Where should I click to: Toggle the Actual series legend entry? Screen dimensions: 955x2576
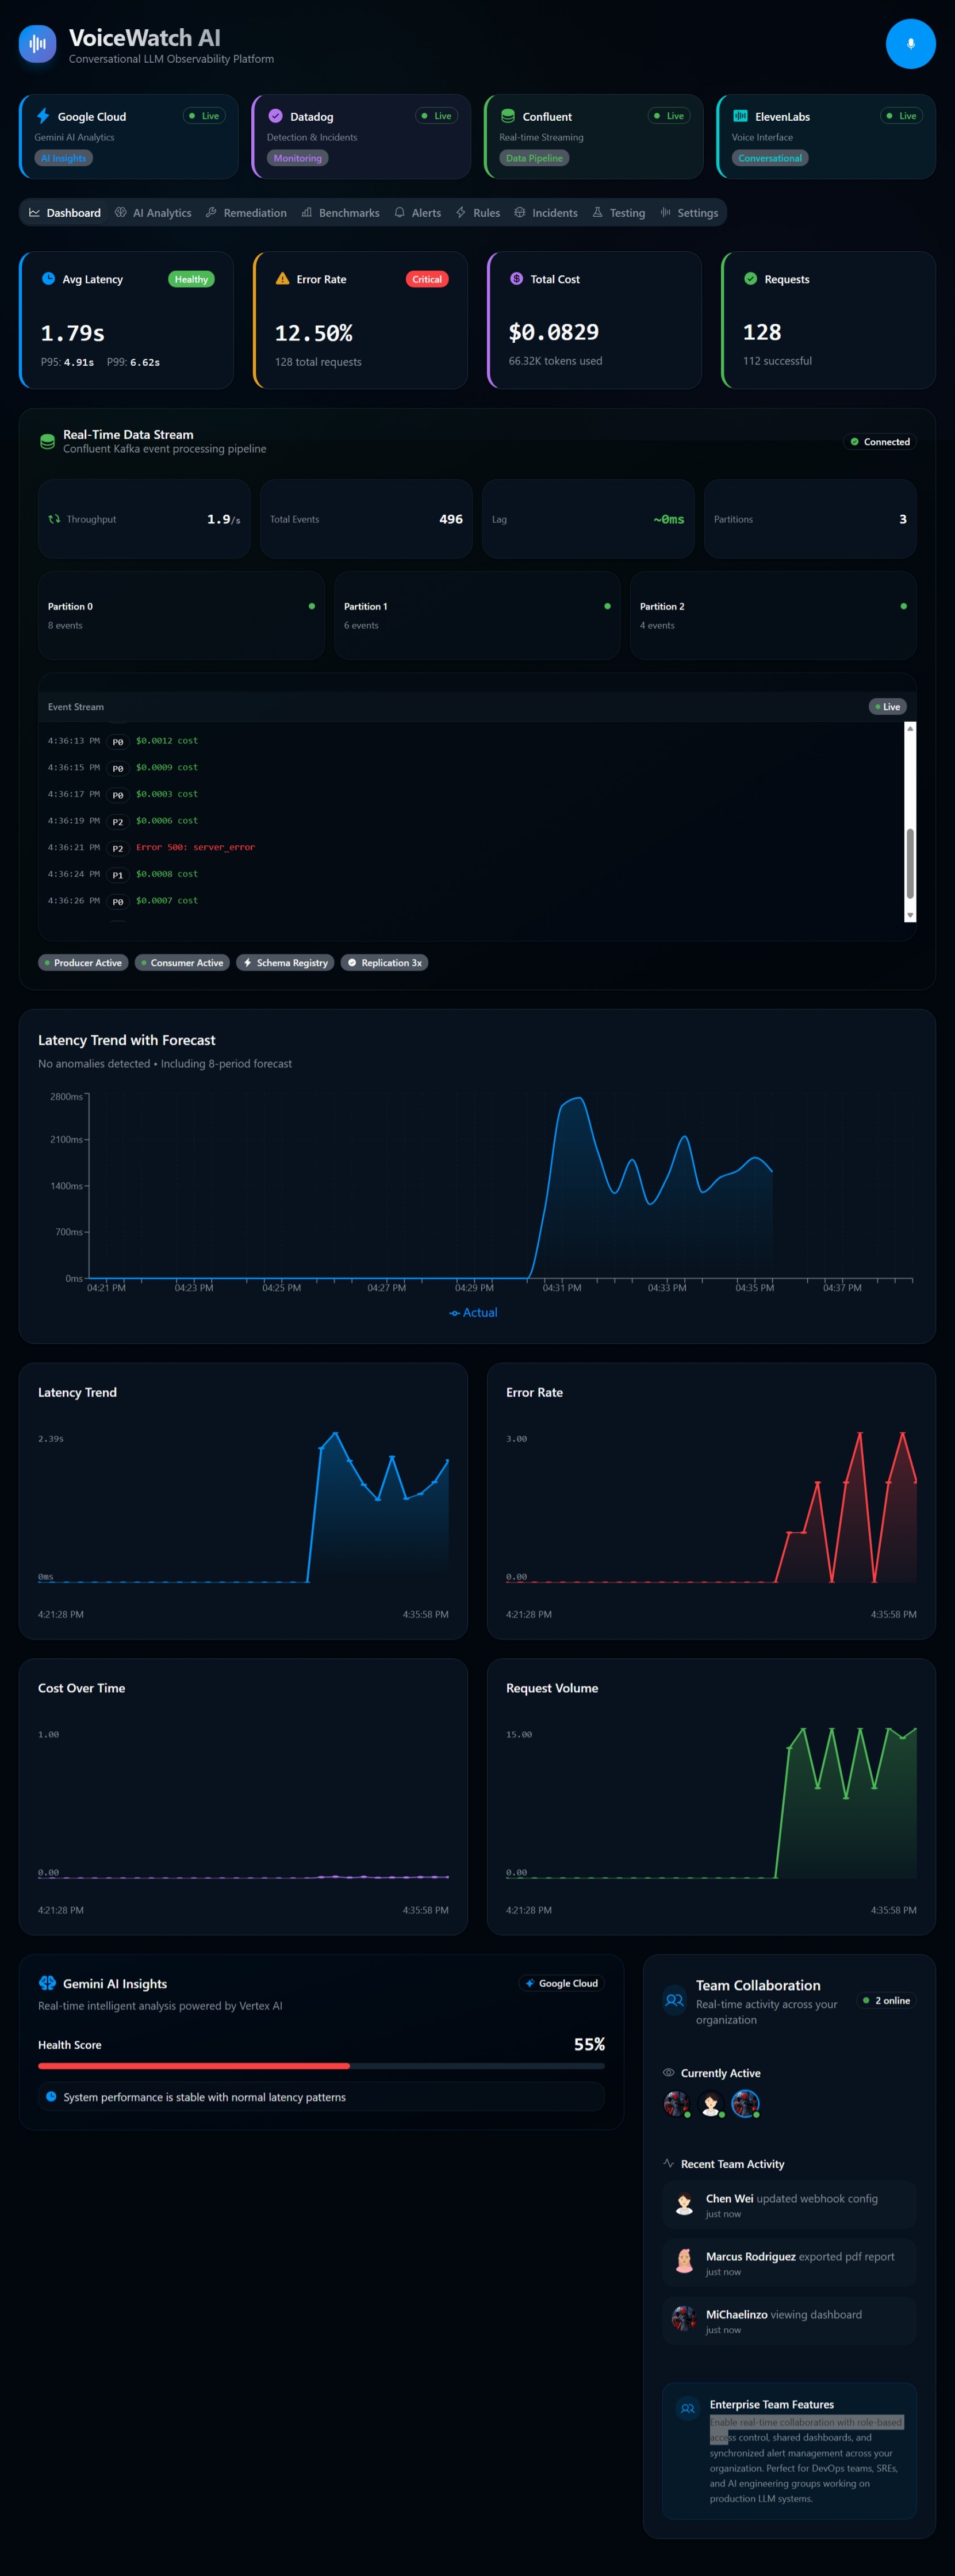pos(473,1312)
